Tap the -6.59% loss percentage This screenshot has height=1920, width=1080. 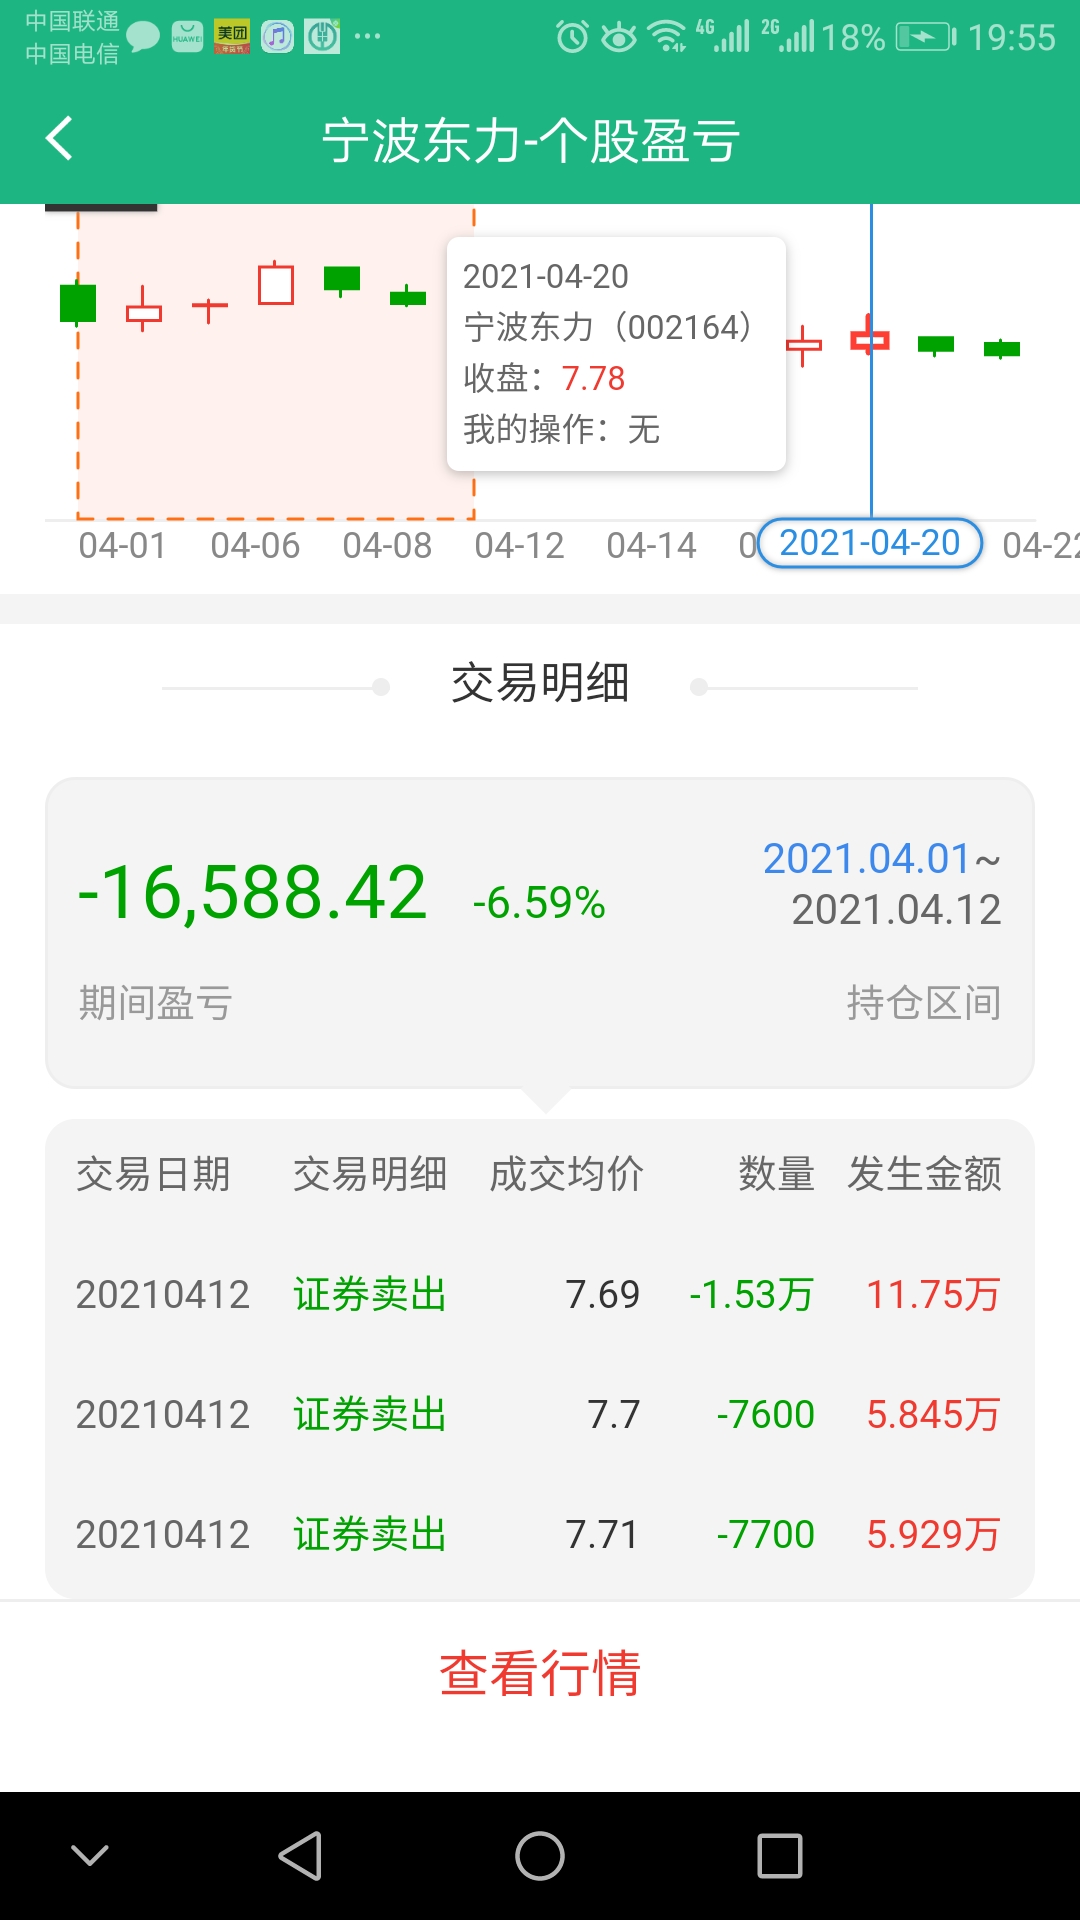tap(539, 903)
